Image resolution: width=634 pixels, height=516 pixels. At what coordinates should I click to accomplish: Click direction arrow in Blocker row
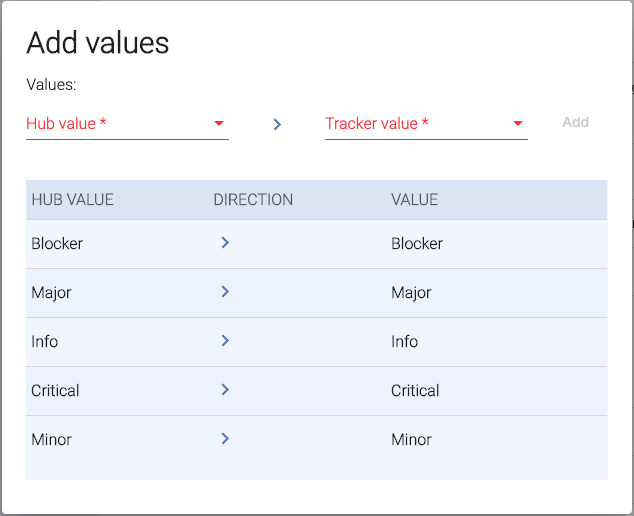pyautogui.click(x=225, y=243)
